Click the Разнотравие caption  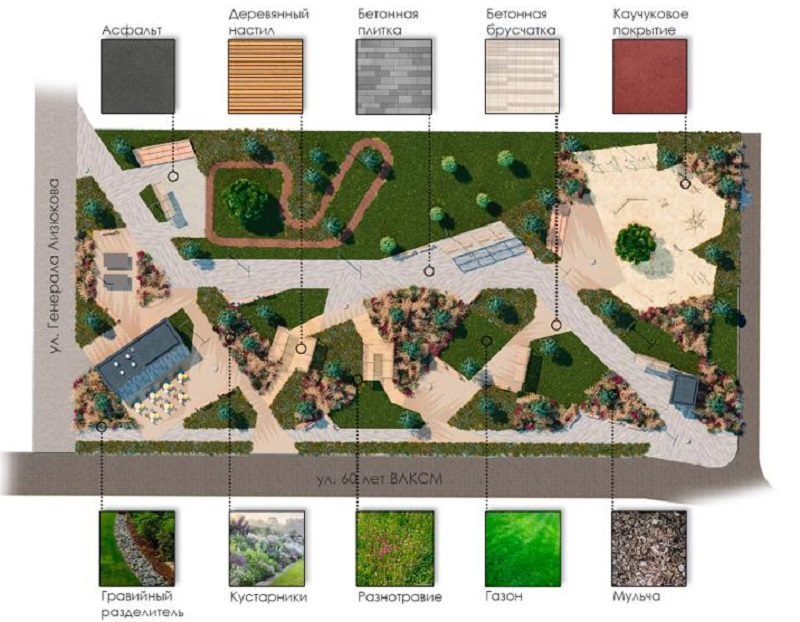(x=399, y=597)
